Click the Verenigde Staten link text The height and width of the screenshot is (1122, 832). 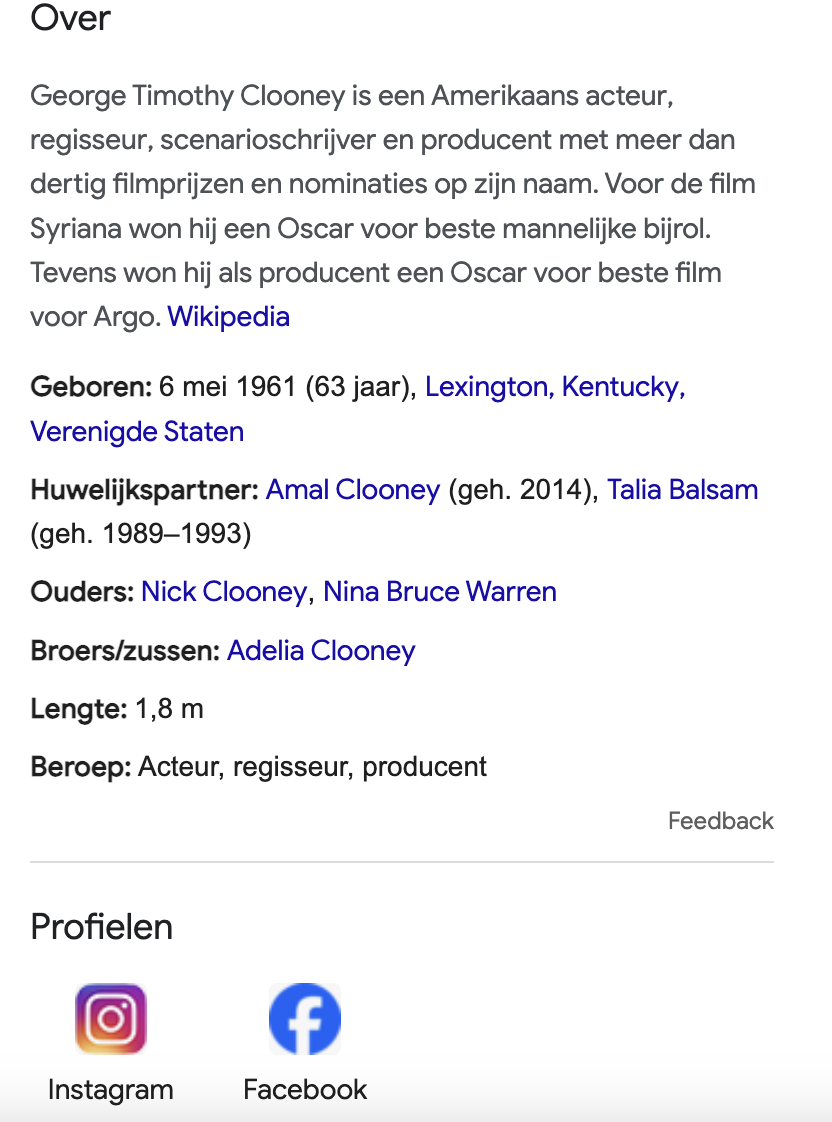click(x=137, y=431)
